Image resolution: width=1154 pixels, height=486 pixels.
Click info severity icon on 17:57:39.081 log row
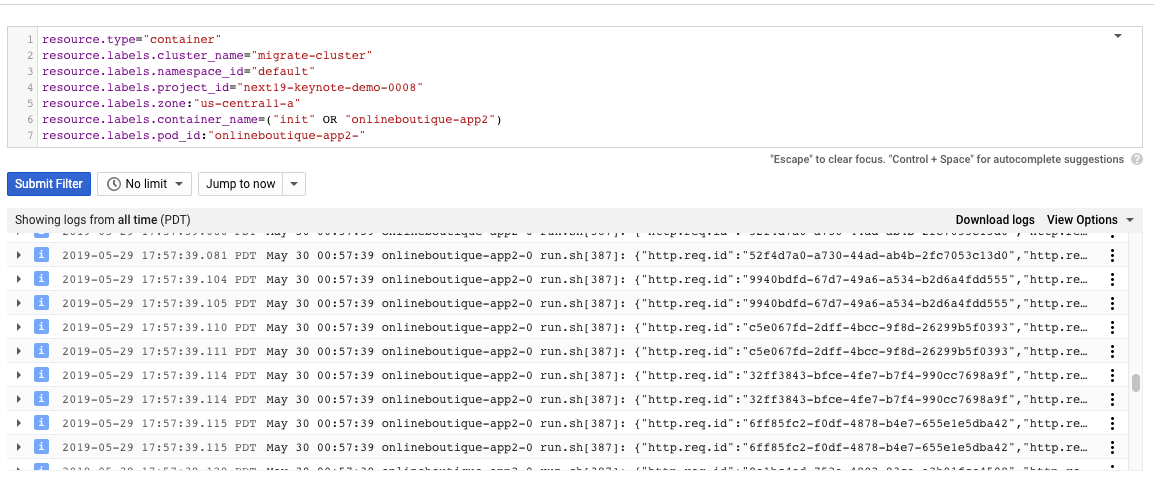click(41, 255)
